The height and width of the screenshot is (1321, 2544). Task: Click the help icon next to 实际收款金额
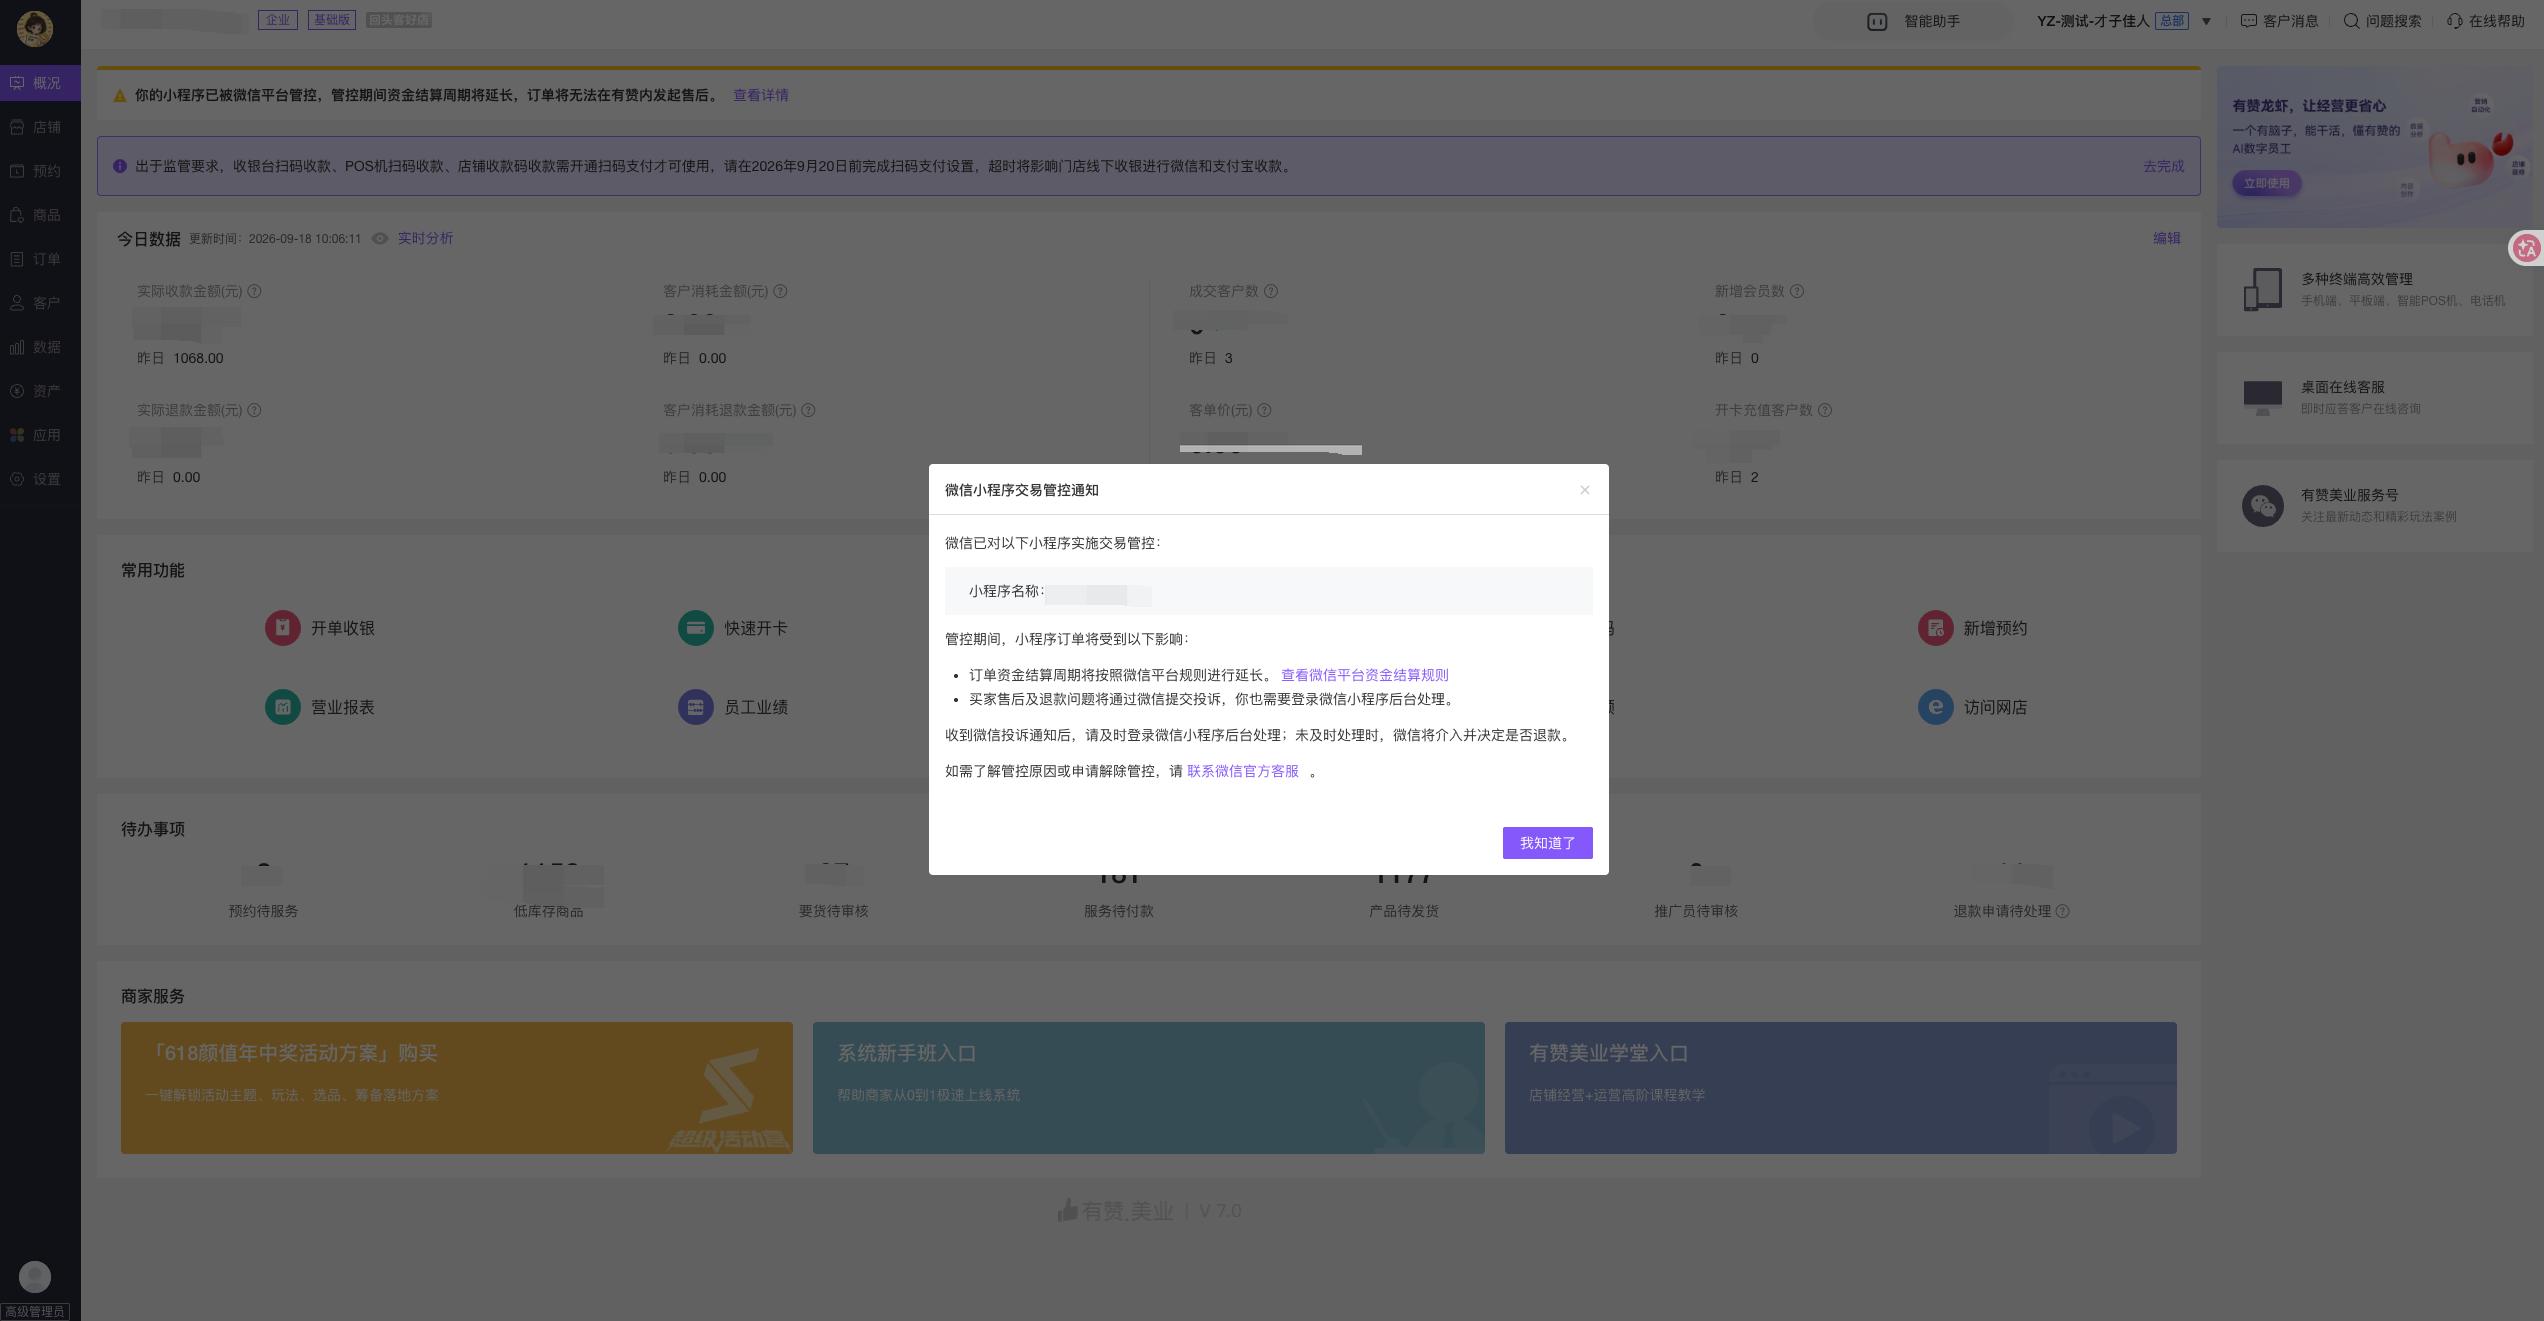(x=254, y=291)
